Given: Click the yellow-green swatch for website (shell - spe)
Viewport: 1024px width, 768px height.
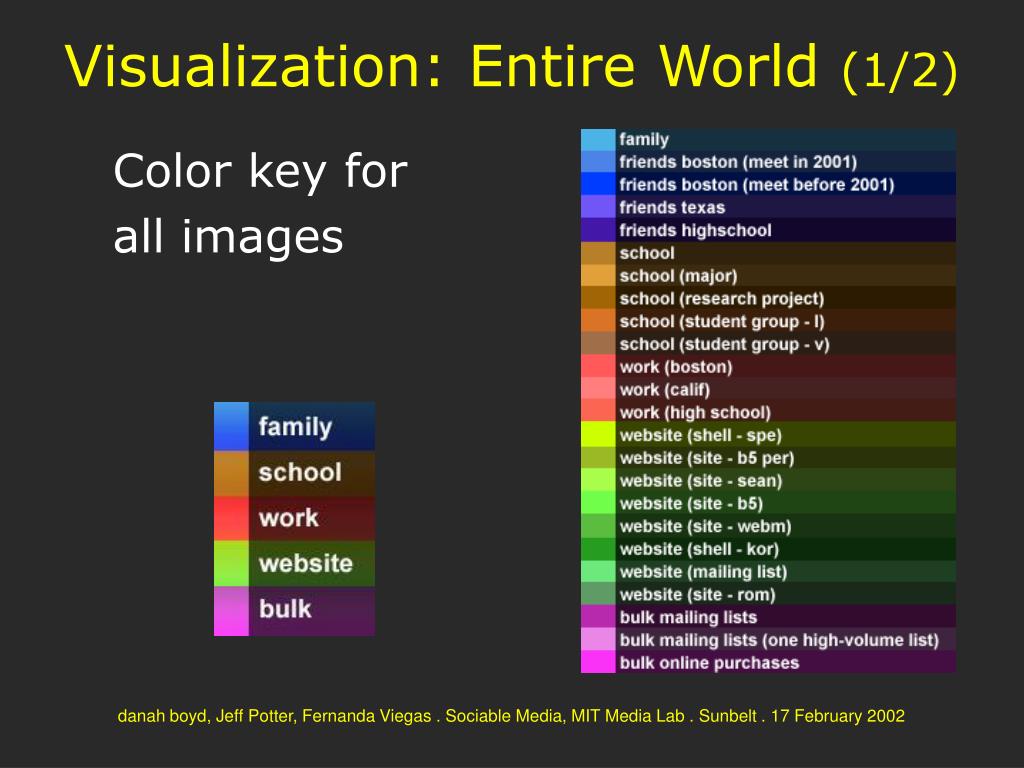Looking at the screenshot, I should [x=598, y=435].
